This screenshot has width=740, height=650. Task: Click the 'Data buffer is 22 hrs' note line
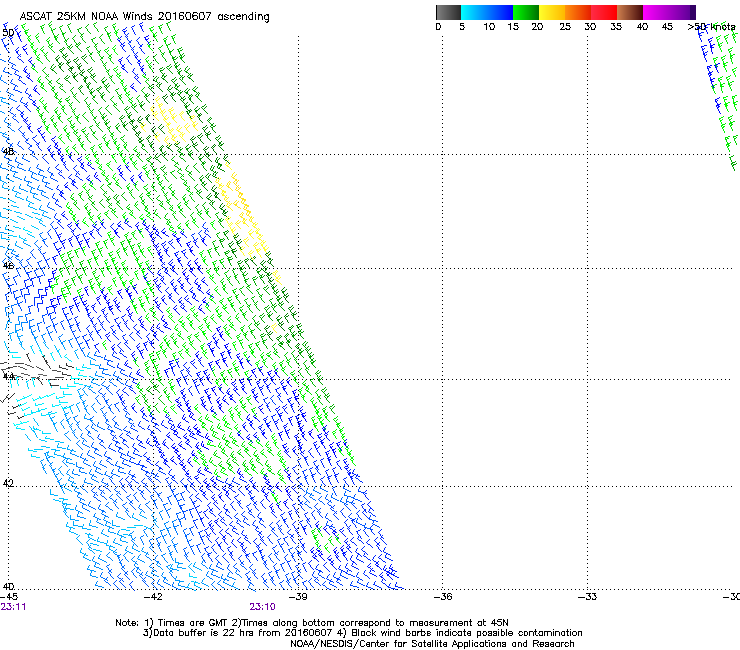tap(362, 633)
